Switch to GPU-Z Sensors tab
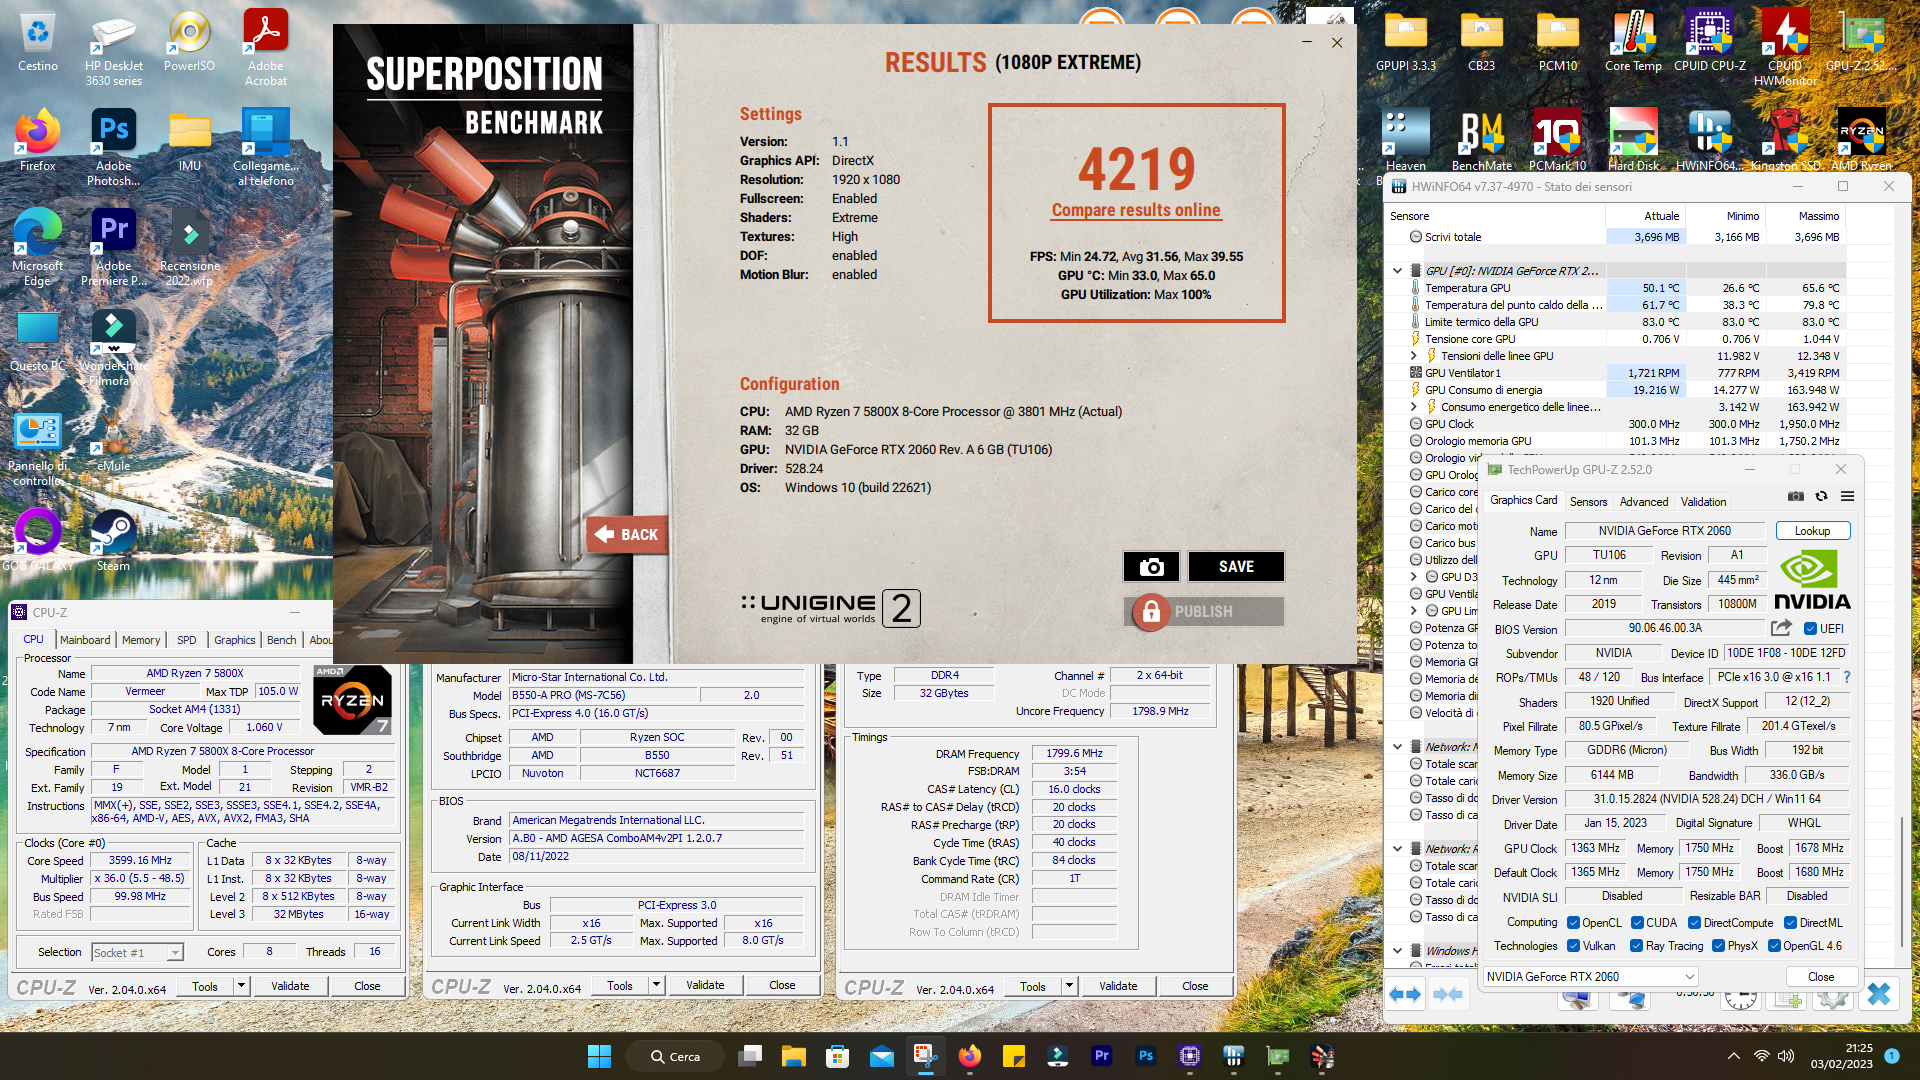 [1588, 502]
